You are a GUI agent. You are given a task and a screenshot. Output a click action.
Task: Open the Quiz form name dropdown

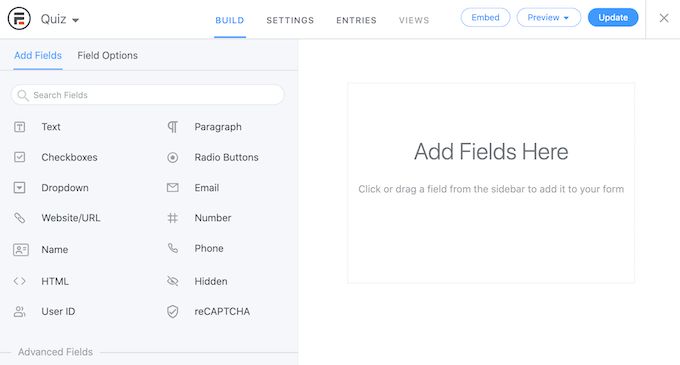(x=60, y=20)
